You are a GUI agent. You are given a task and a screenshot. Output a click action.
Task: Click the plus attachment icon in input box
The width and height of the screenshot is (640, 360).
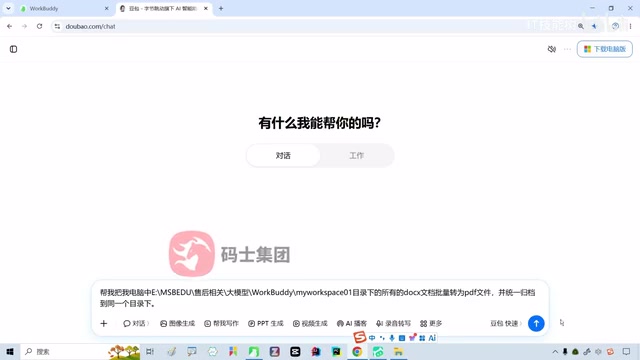[x=104, y=323]
